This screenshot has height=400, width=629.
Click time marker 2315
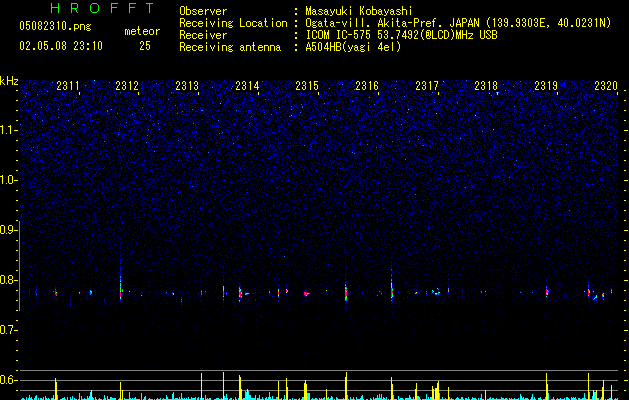[307, 86]
